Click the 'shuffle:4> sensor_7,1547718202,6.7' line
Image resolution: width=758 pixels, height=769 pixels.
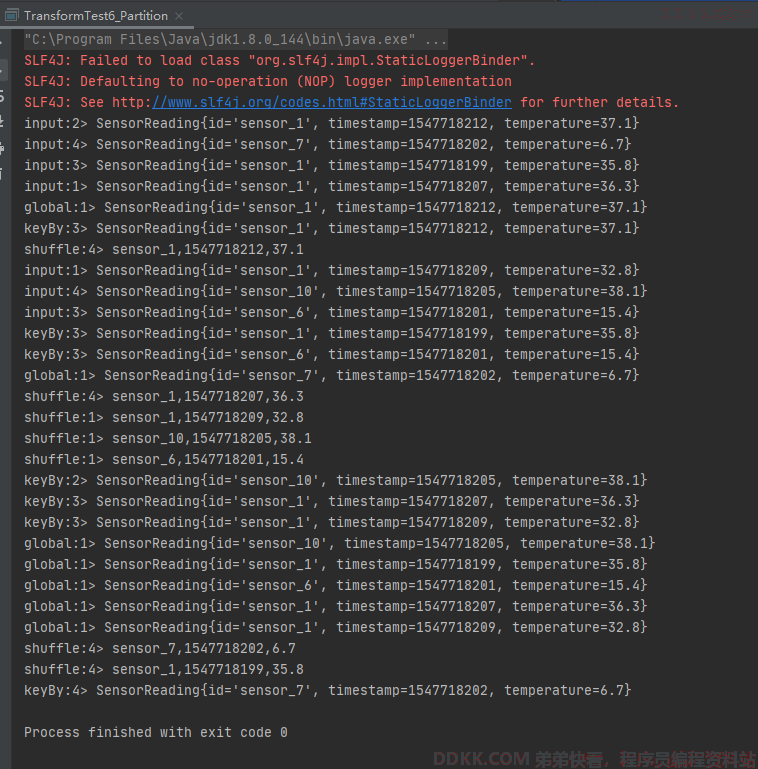pyautogui.click(x=160, y=648)
